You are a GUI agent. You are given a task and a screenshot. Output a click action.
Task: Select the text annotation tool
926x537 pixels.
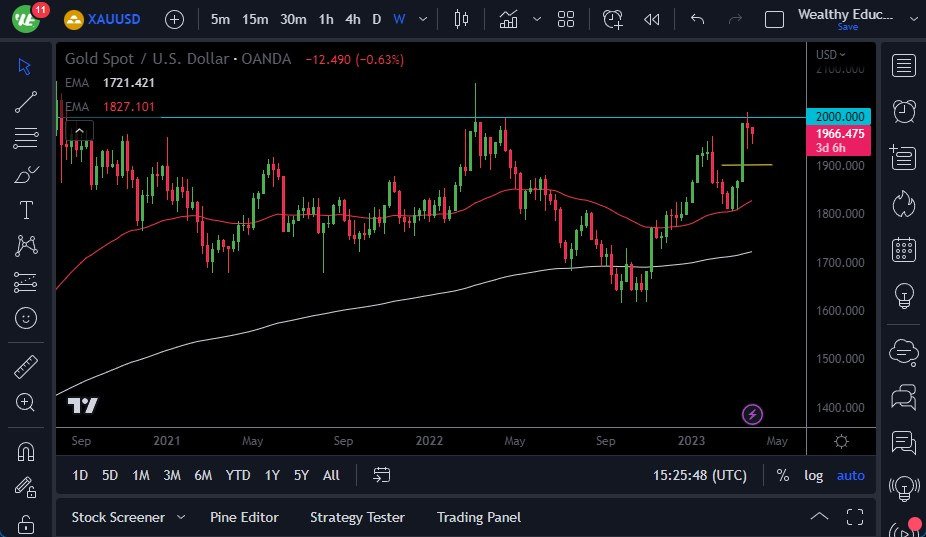pos(26,210)
